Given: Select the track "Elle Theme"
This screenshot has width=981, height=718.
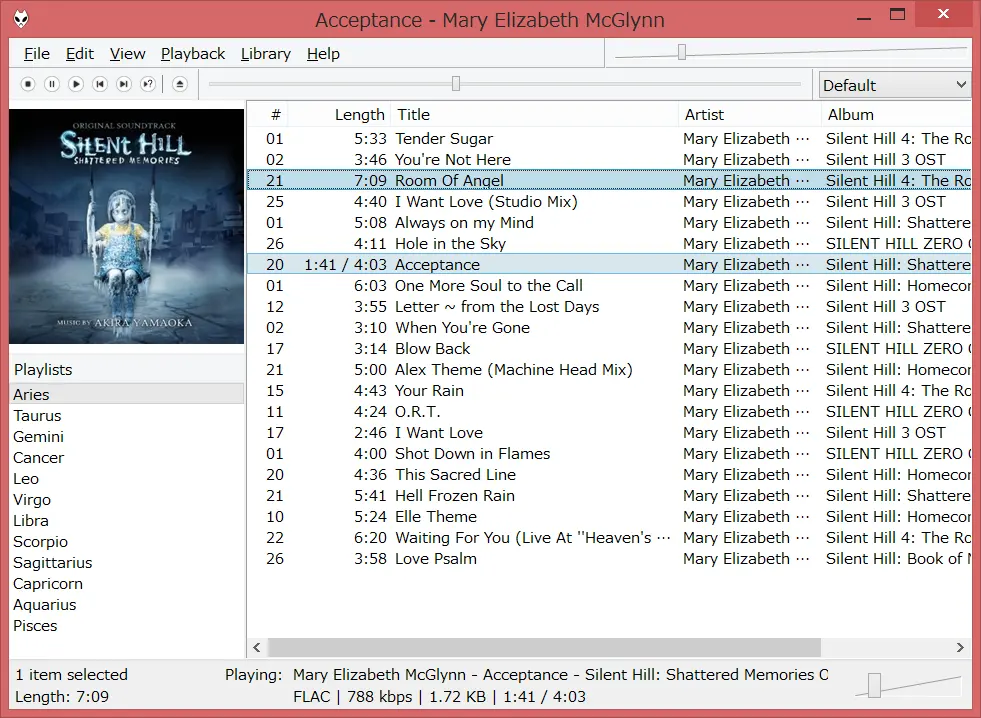Looking at the screenshot, I should (x=609, y=517).
